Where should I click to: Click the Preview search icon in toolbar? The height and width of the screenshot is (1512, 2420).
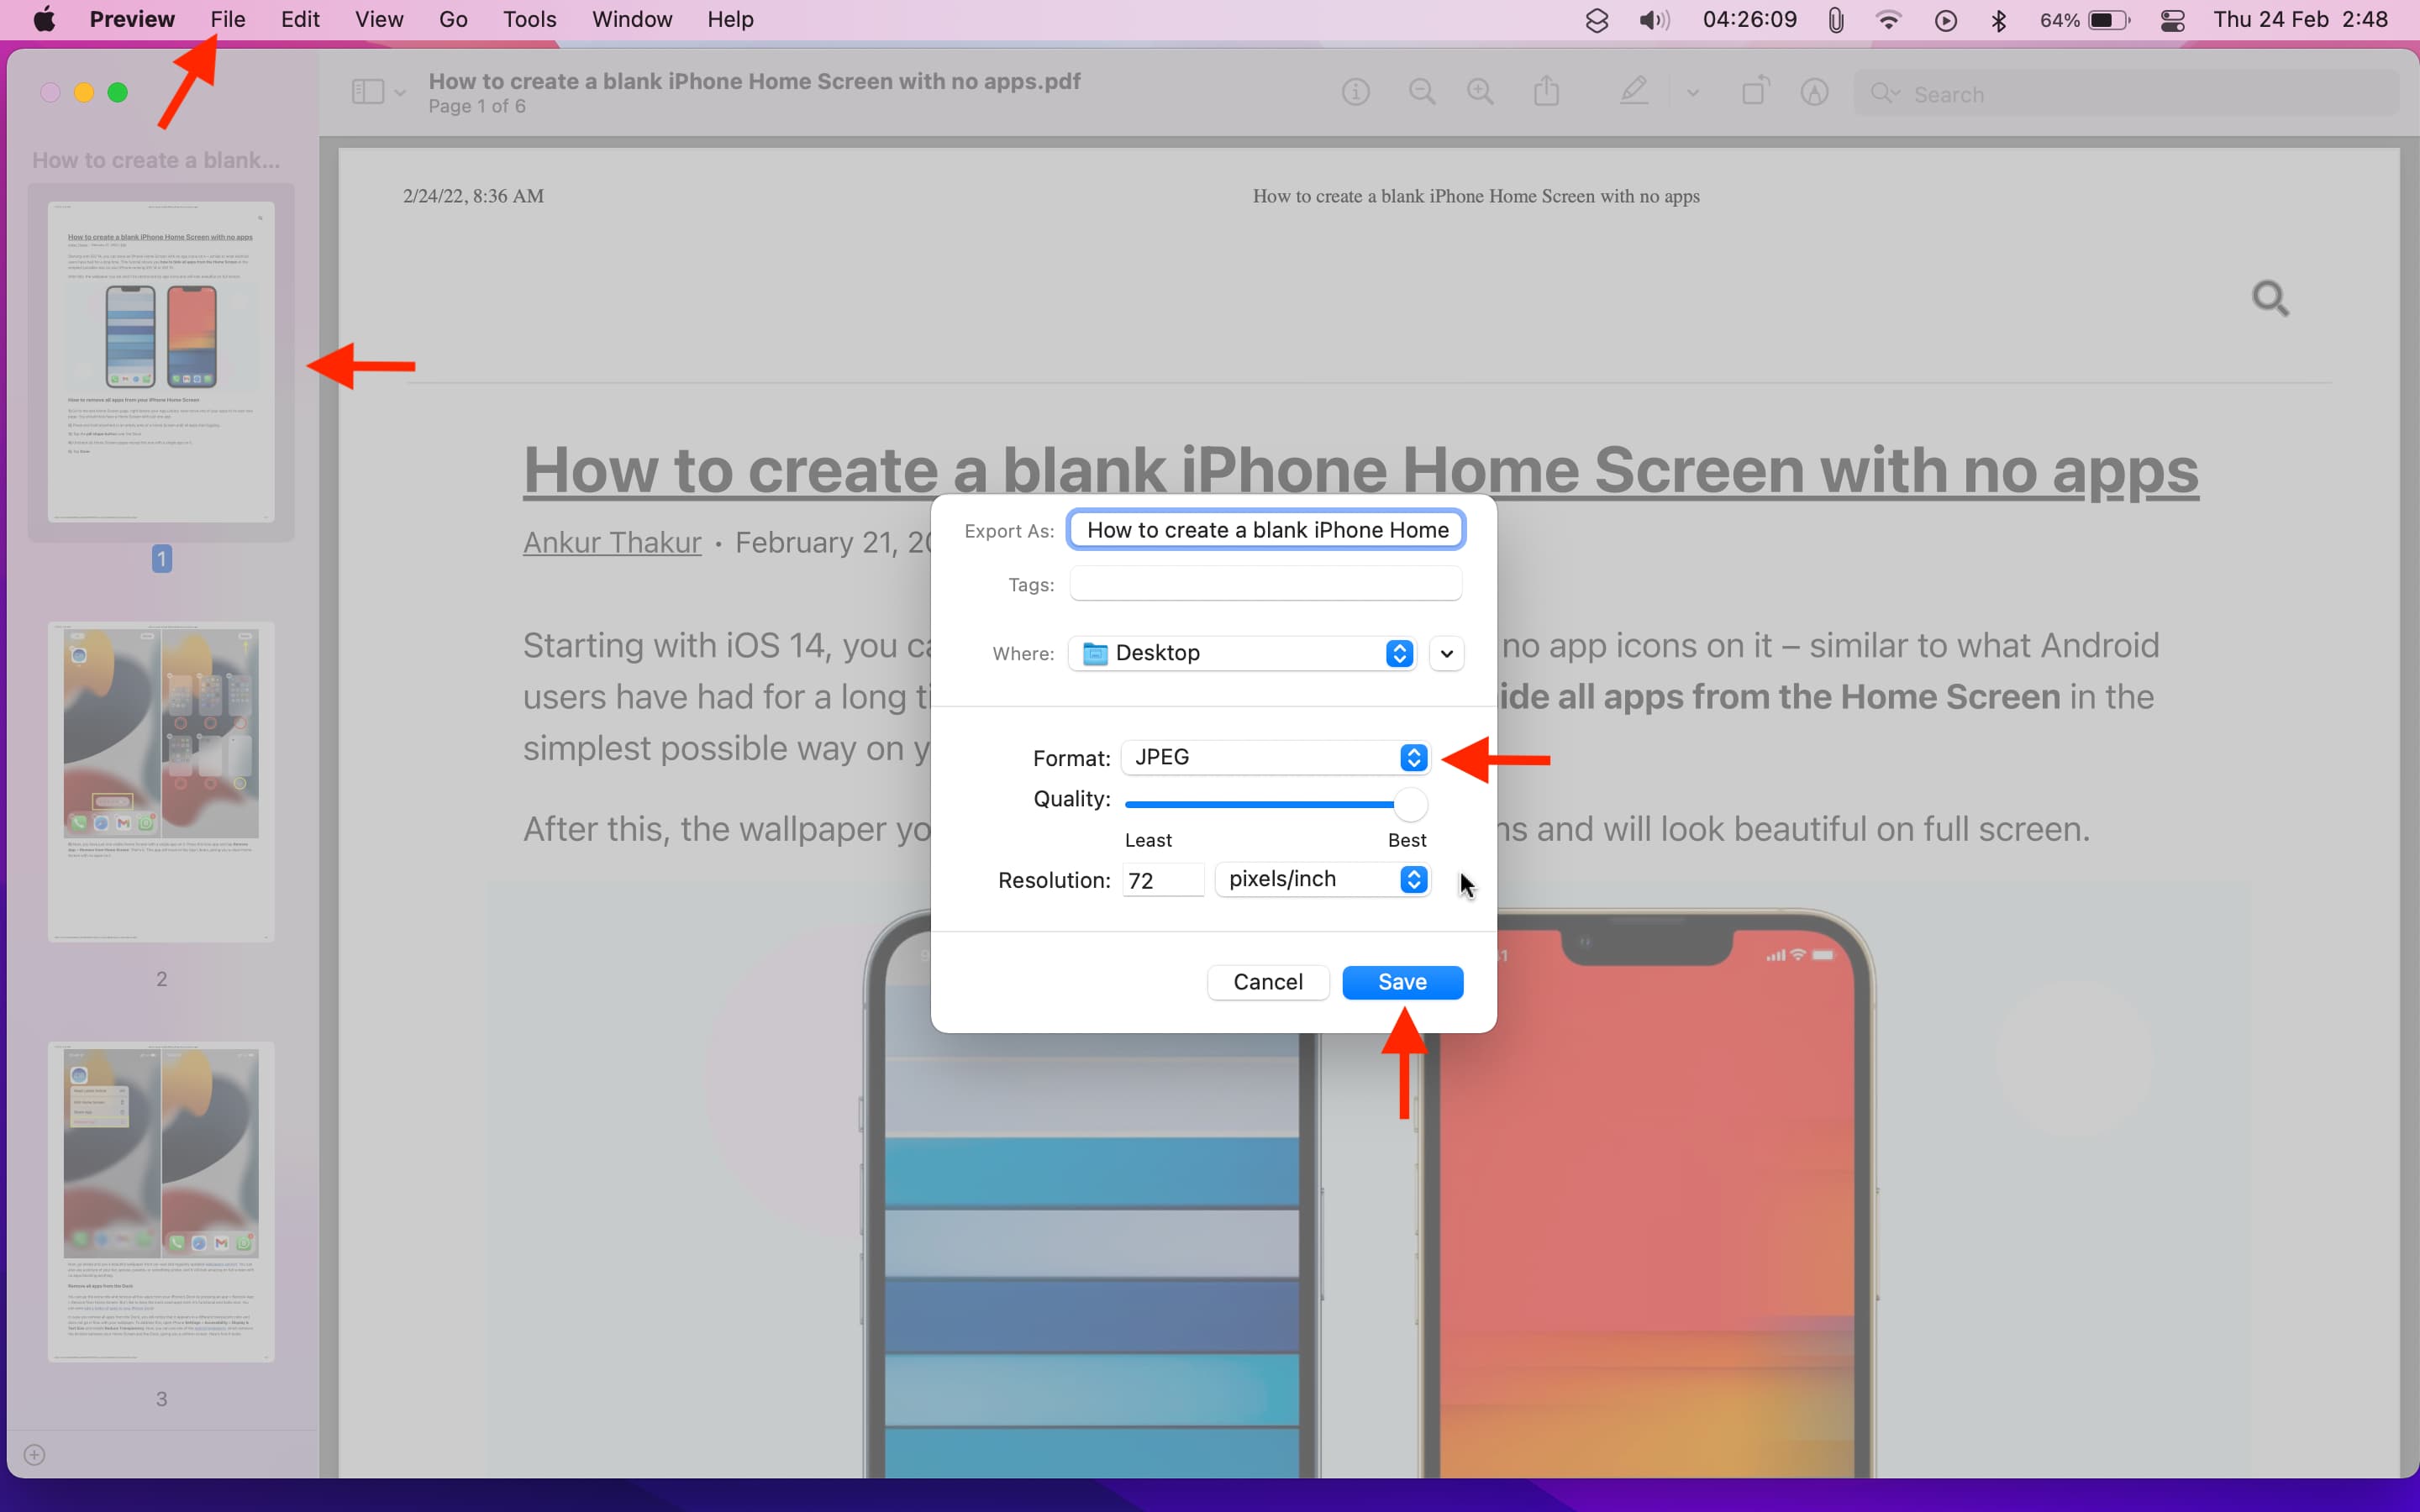coord(1887,92)
